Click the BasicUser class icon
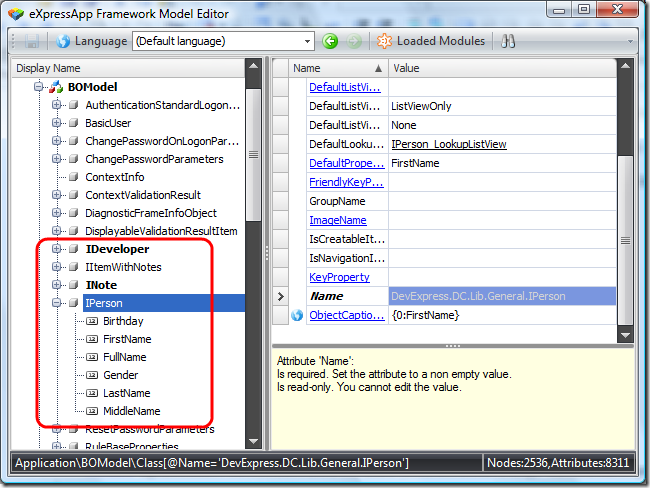650x488 pixels. click(x=74, y=123)
